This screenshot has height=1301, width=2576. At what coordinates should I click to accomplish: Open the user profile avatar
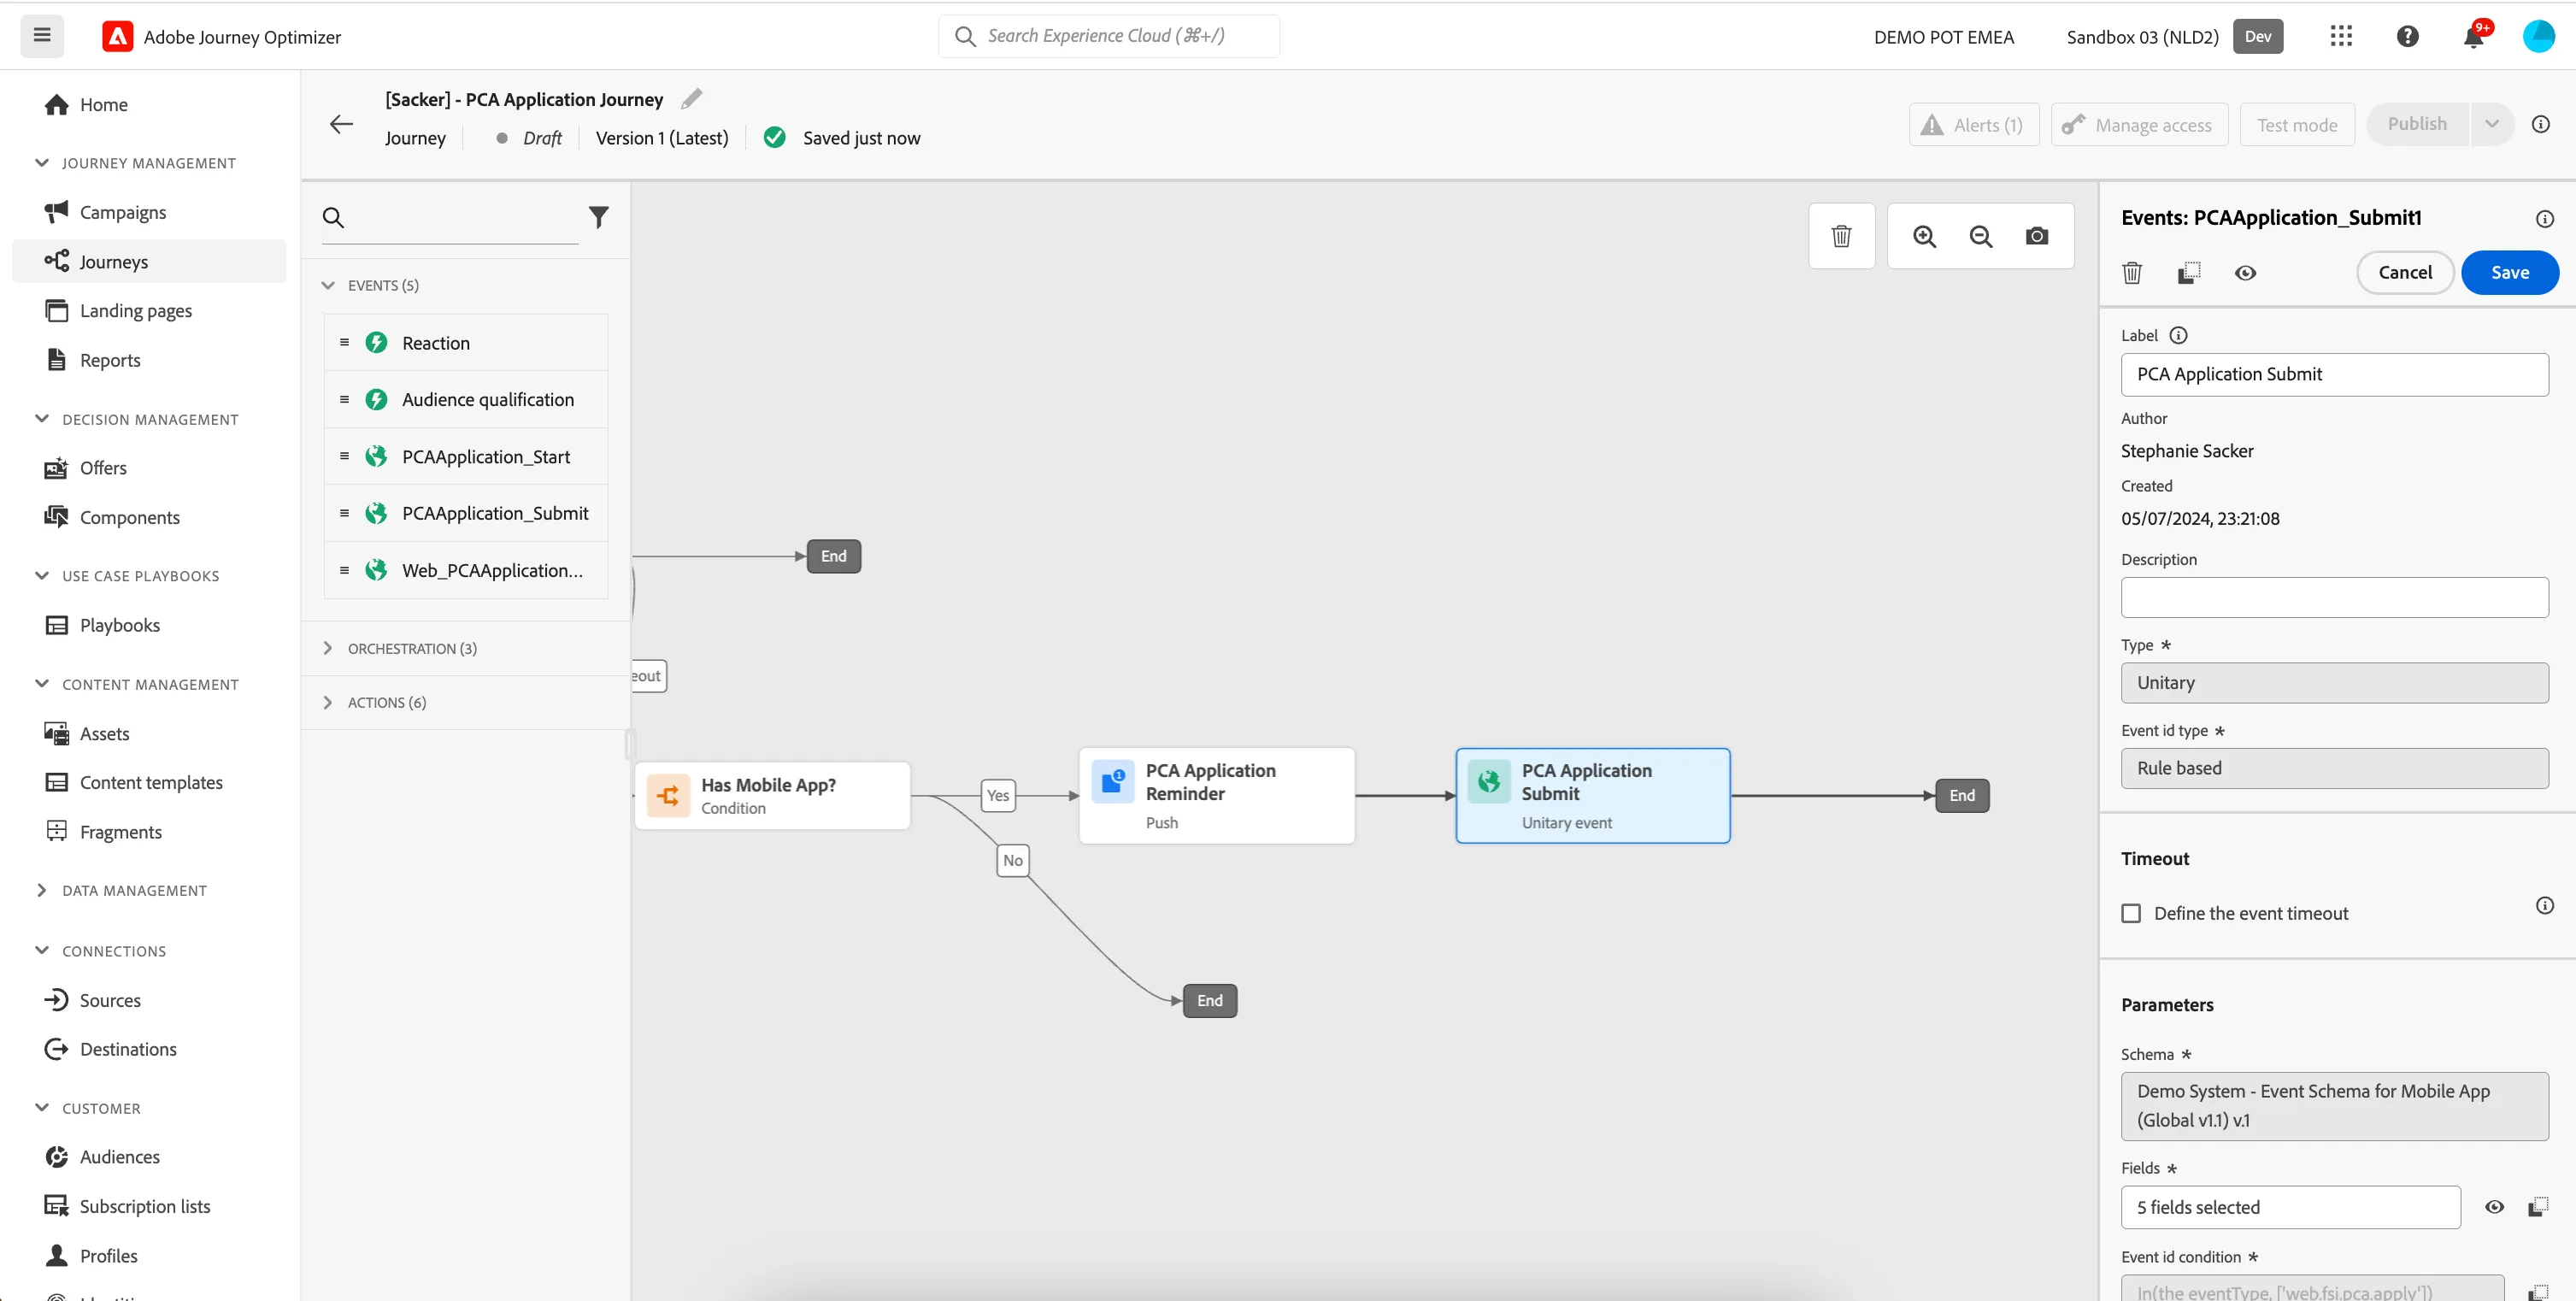coord(2539,36)
